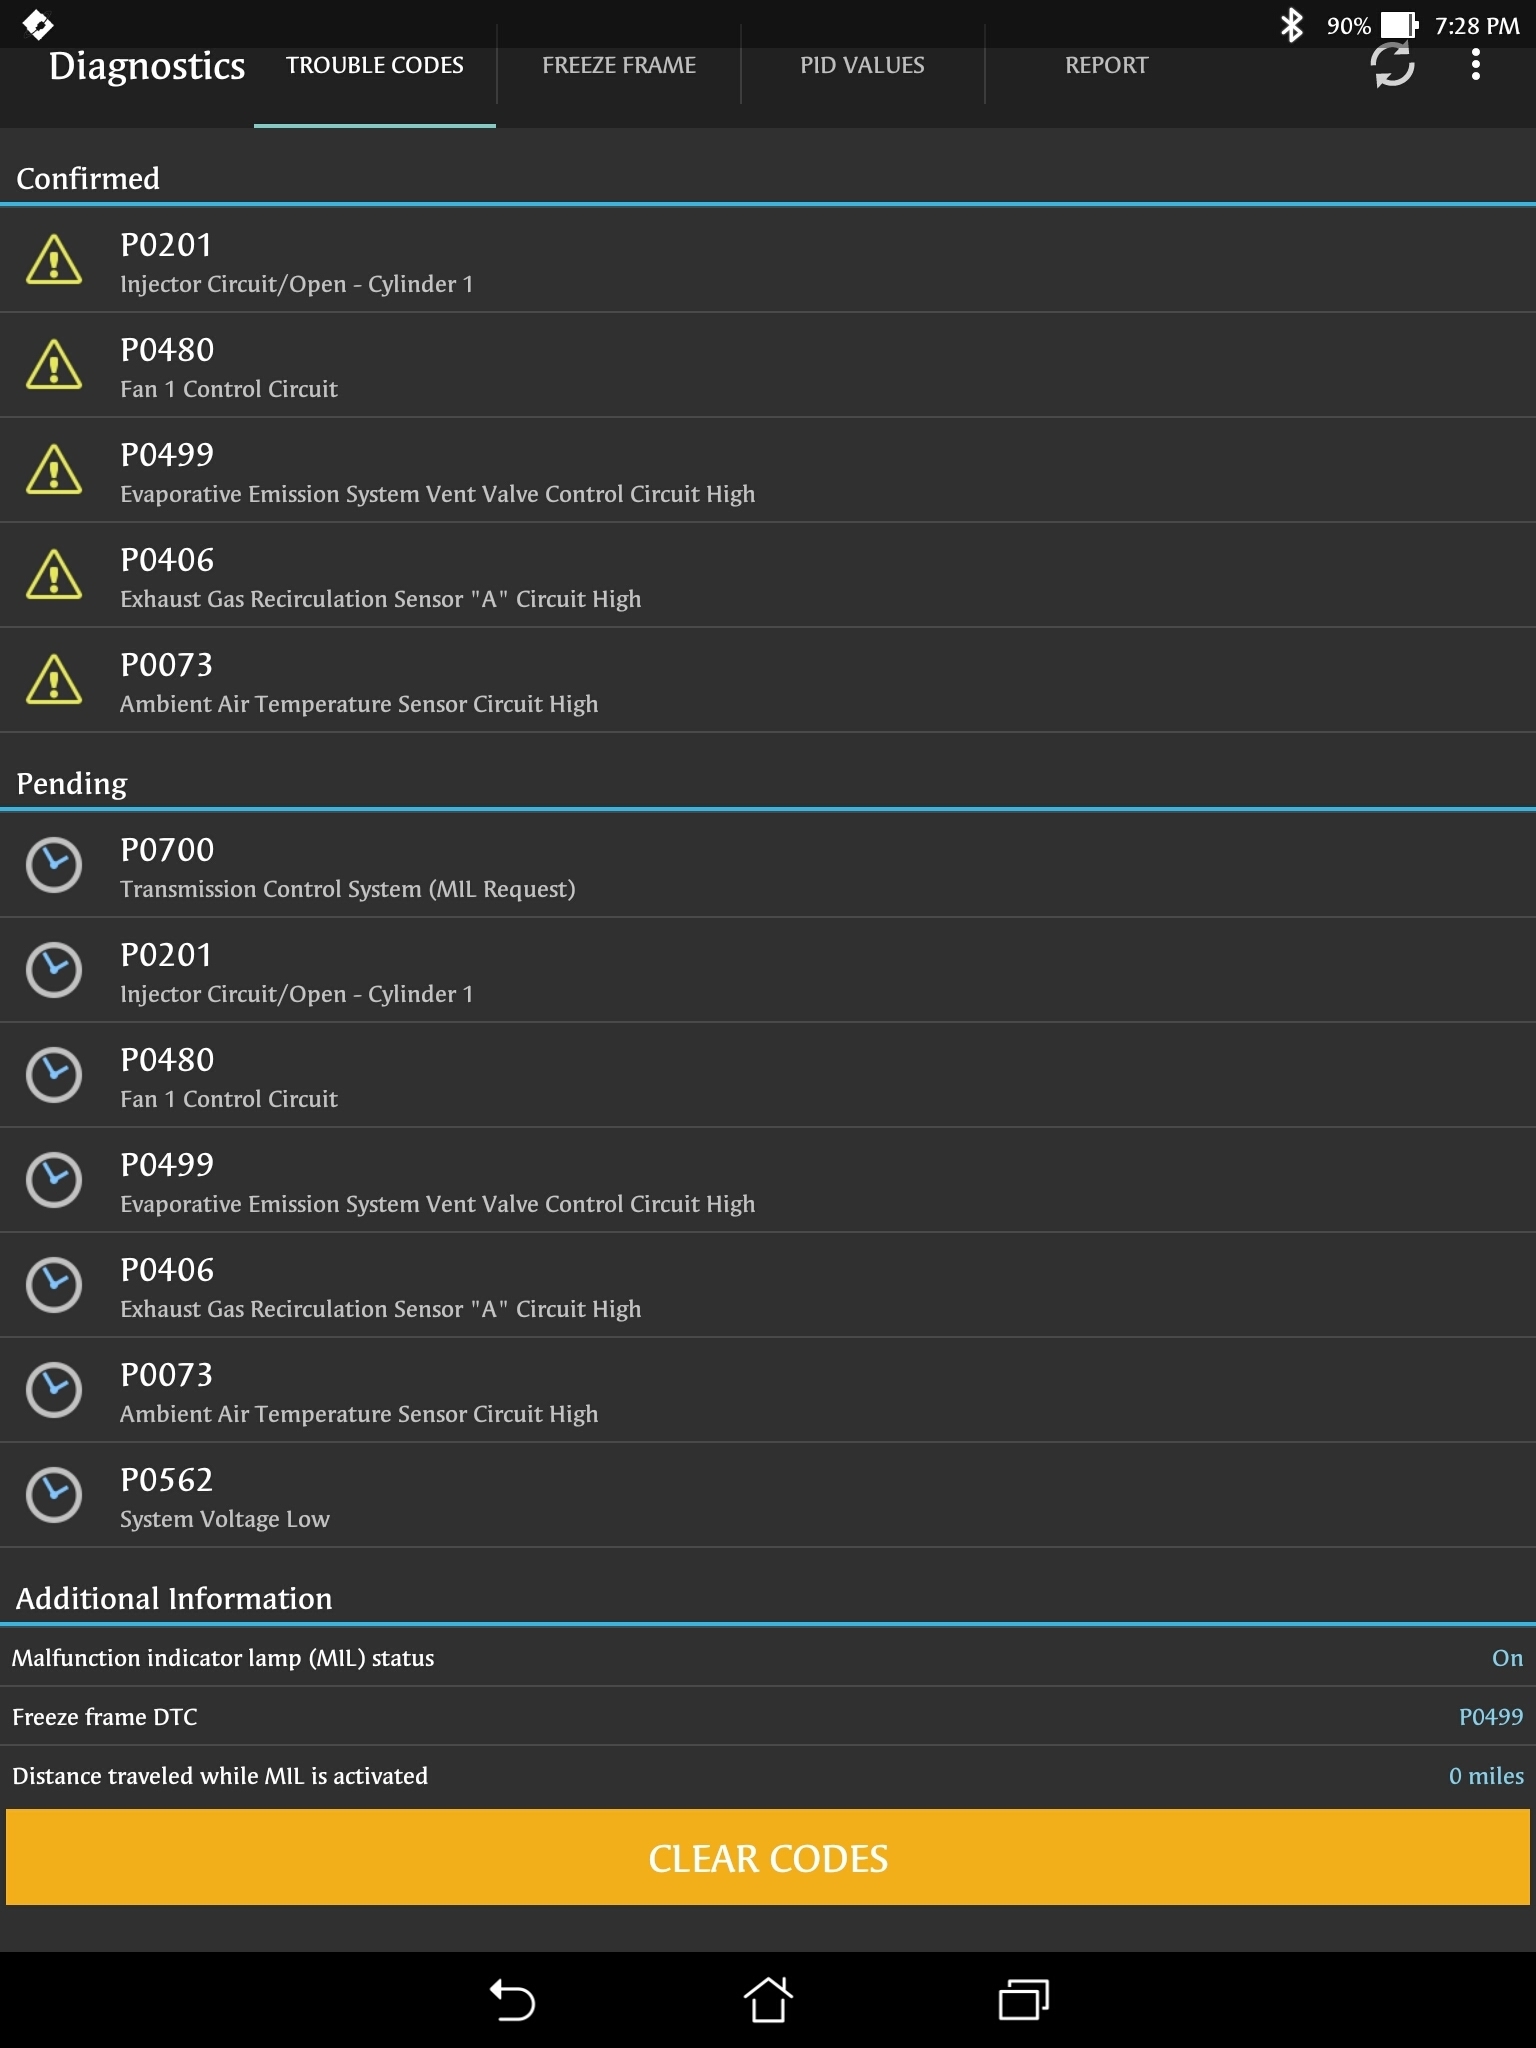Tap the Freeze frame DTC P0499 value
Viewport: 1536px width, 2048px height.
(x=1490, y=1717)
